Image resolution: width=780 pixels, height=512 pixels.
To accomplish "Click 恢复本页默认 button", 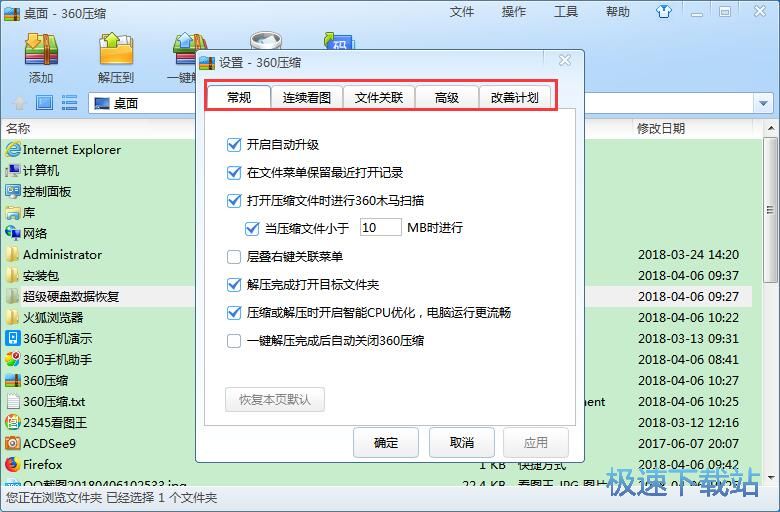I will 275,400.
